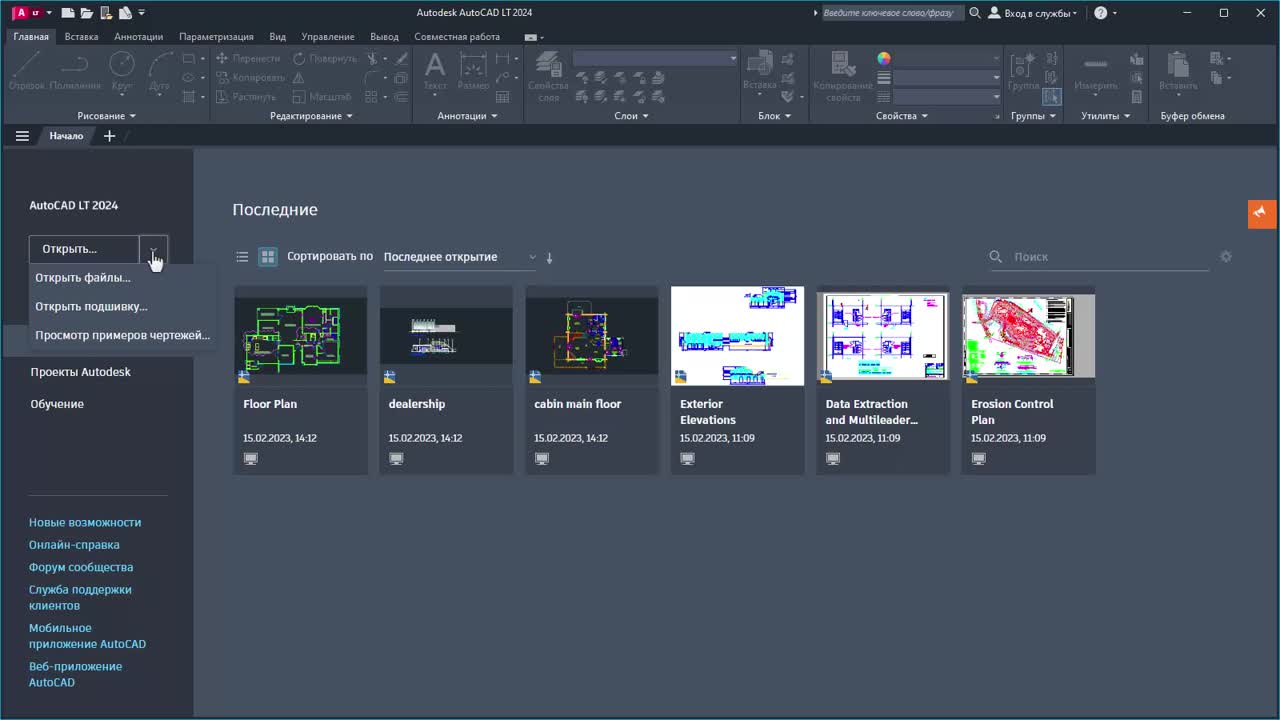This screenshot has width=1280, height=720.
Task: Select the Полилиния polyline tool
Action: 75,72
